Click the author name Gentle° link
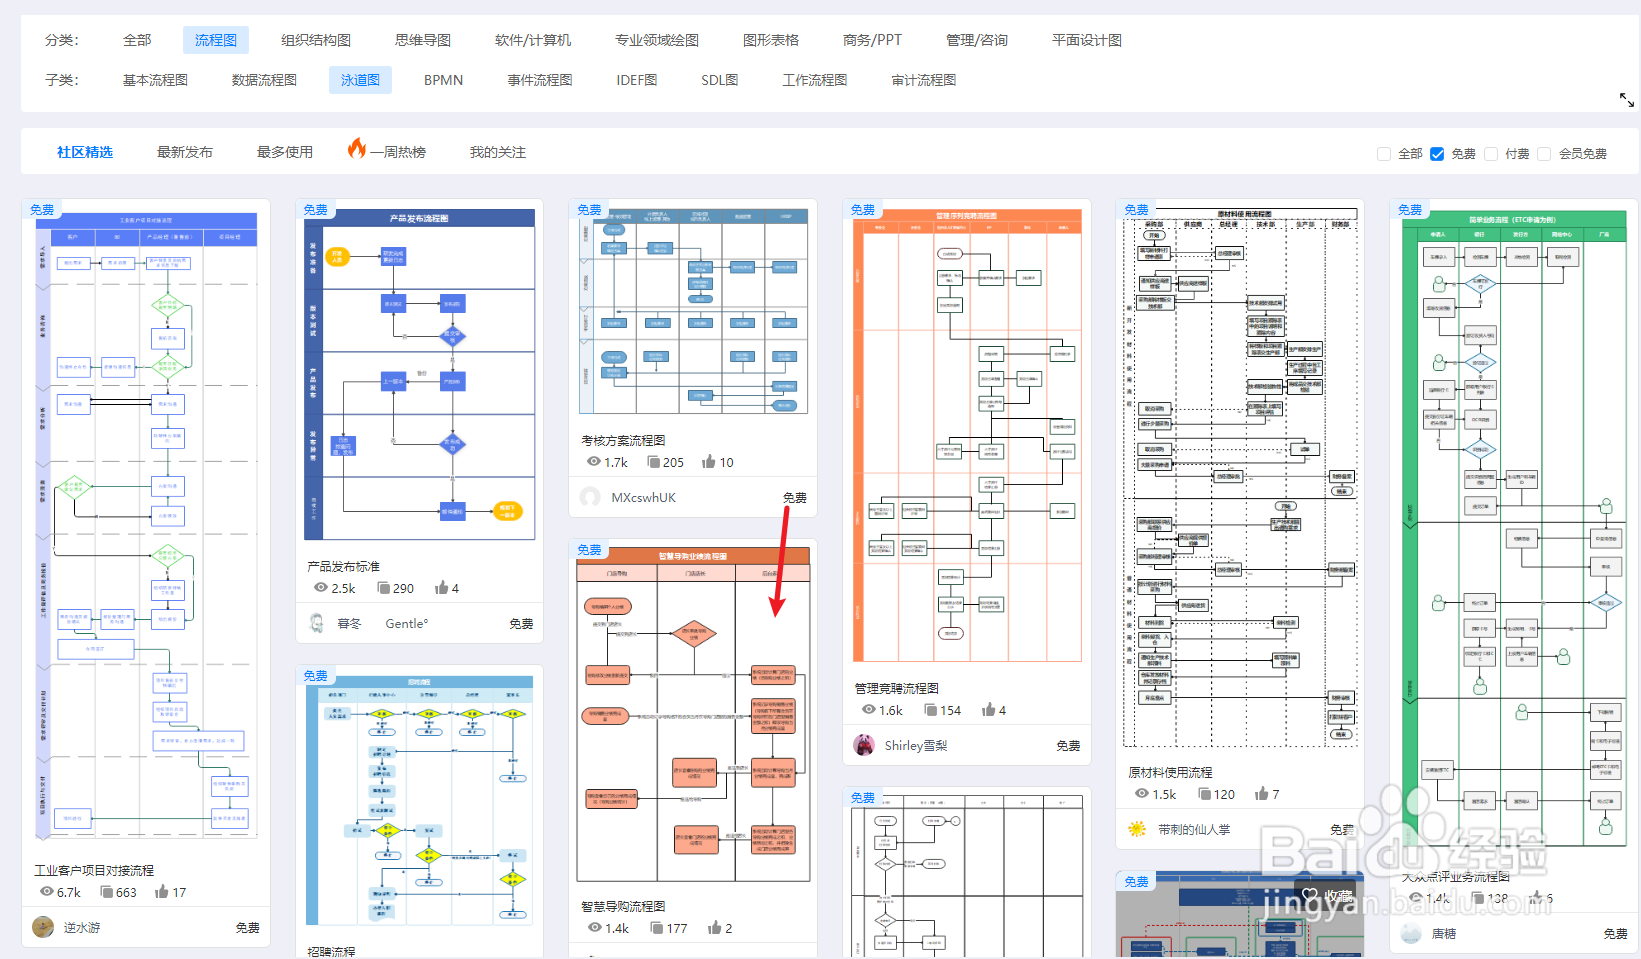Viewport: 1641px width, 959px height. pyautogui.click(x=405, y=623)
